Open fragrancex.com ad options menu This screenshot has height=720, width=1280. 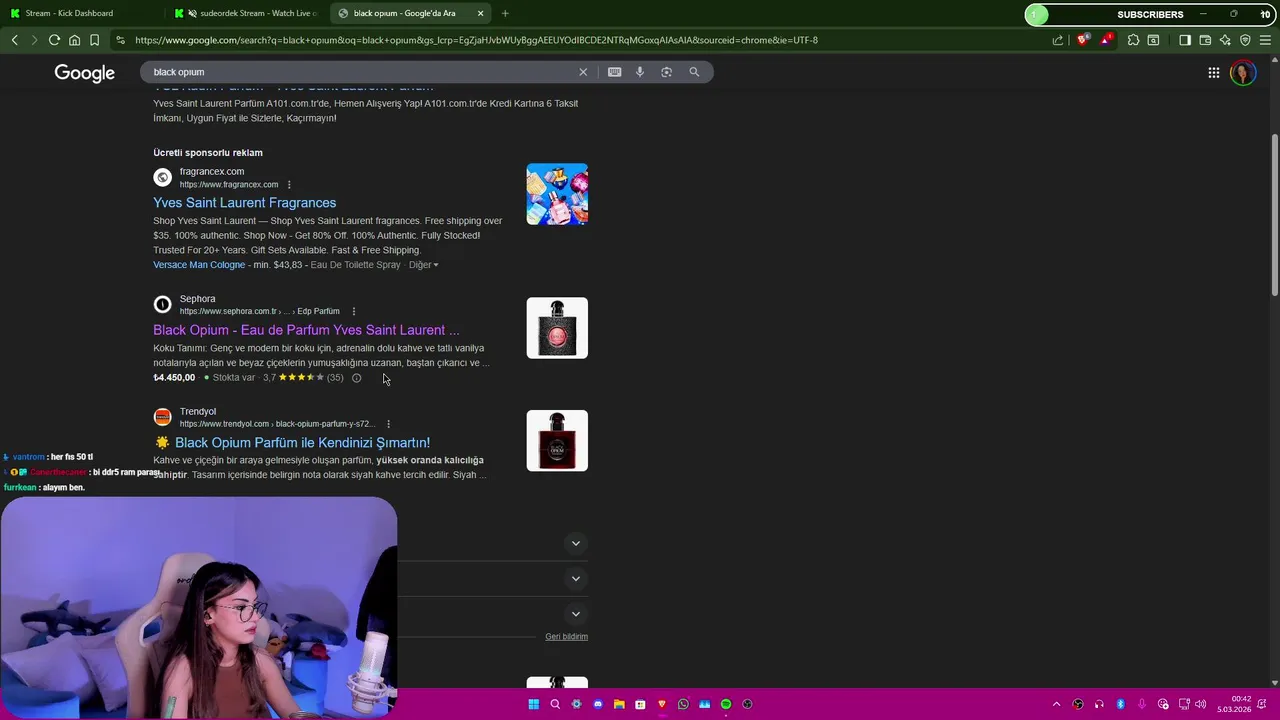pos(289,185)
